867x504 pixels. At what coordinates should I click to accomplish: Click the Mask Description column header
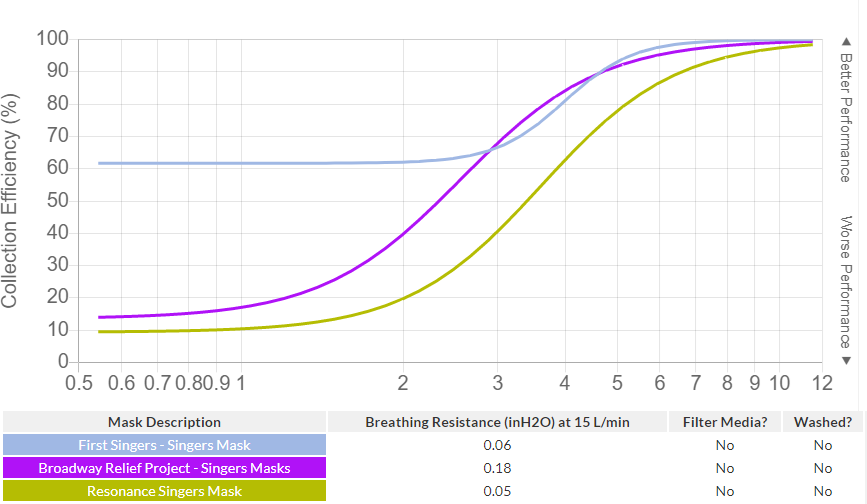click(164, 422)
